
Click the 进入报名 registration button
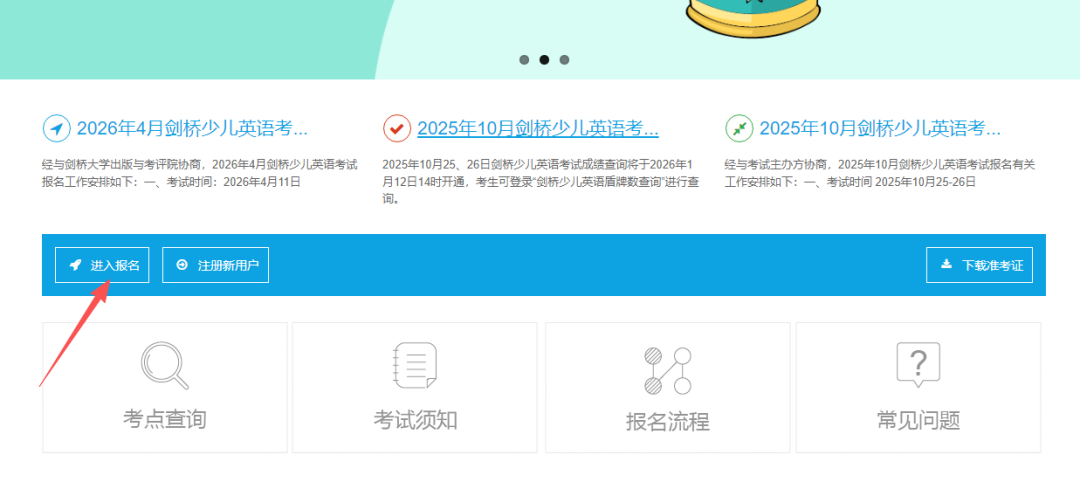point(102,265)
